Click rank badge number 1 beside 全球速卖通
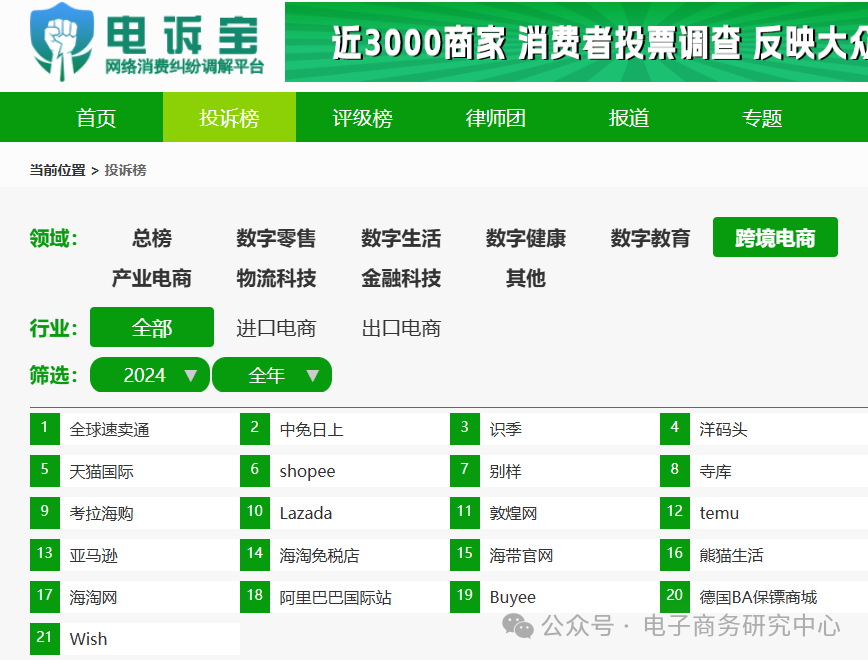The width and height of the screenshot is (868, 660). 44,428
